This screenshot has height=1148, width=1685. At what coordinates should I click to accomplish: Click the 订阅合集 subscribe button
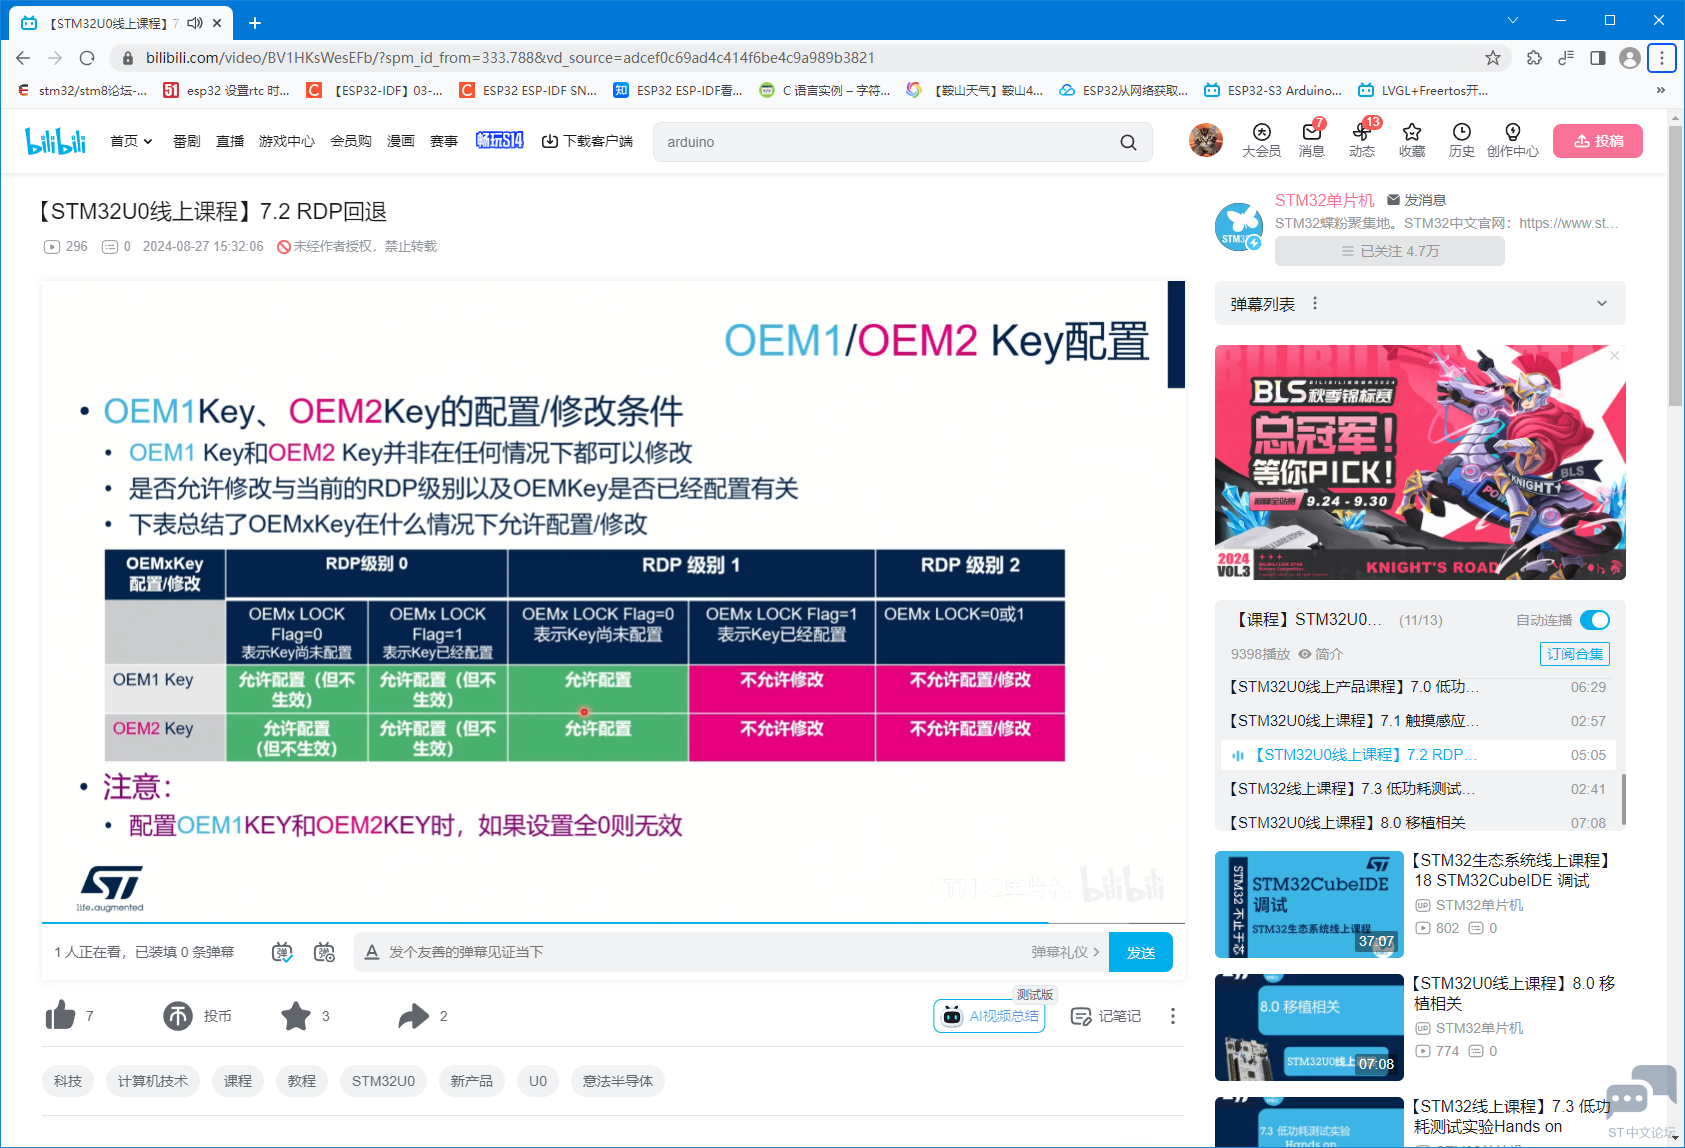[x=1575, y=654]
